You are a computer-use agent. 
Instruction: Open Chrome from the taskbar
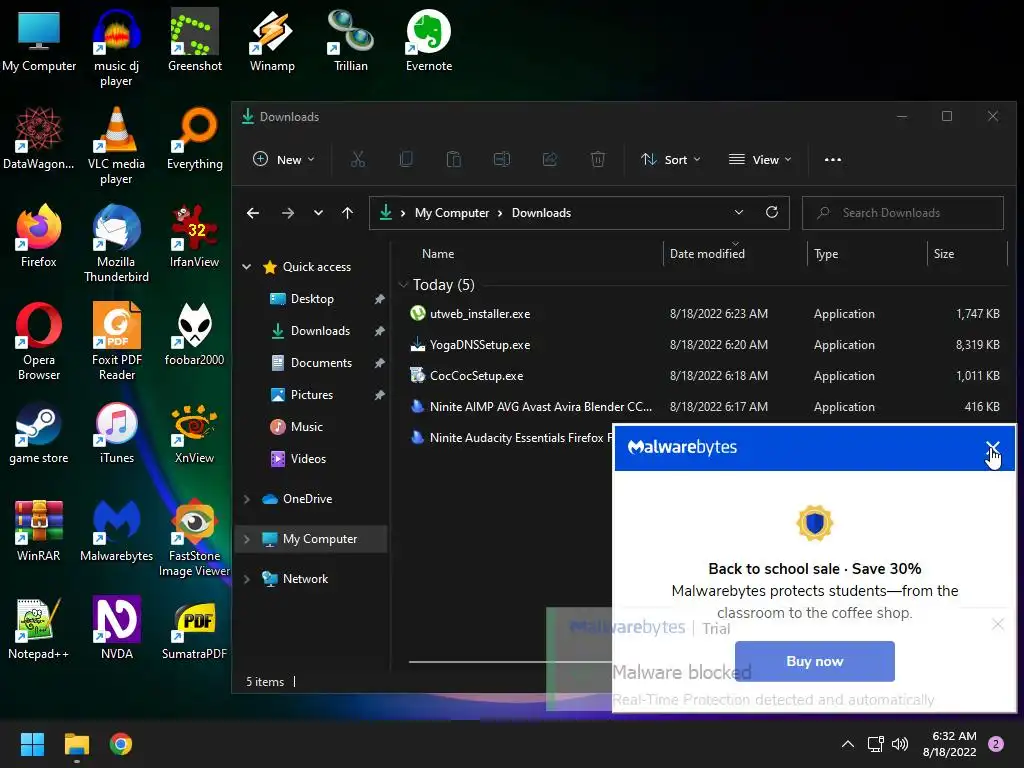[121, 744]
